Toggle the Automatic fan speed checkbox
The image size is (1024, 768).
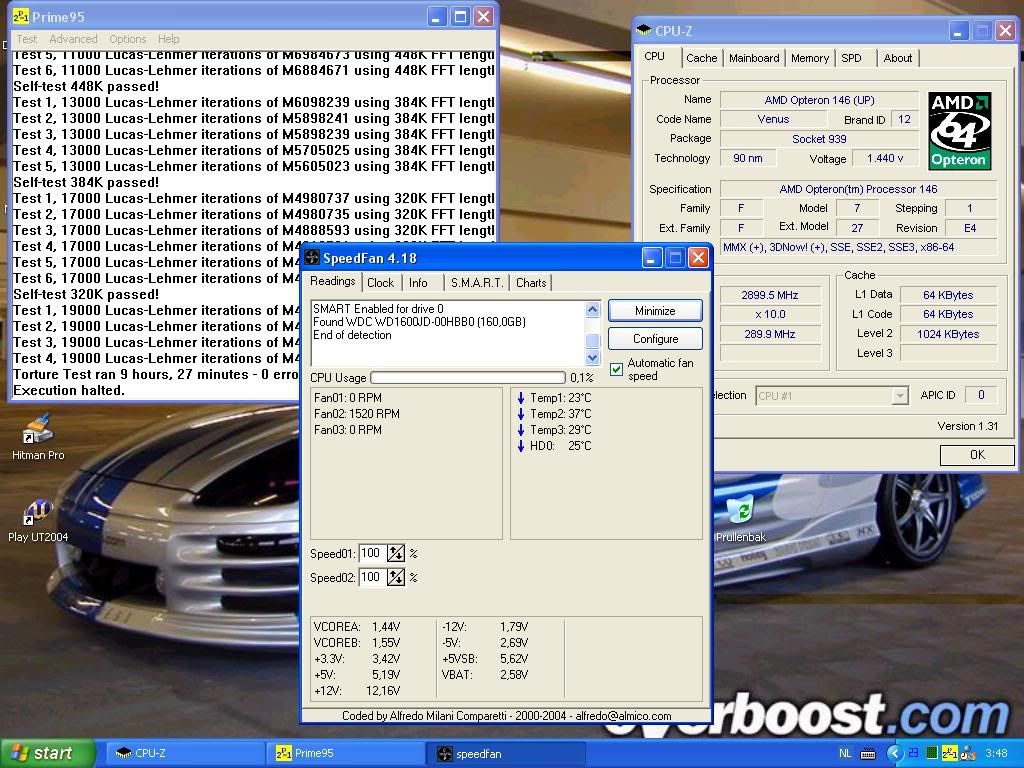616,370
